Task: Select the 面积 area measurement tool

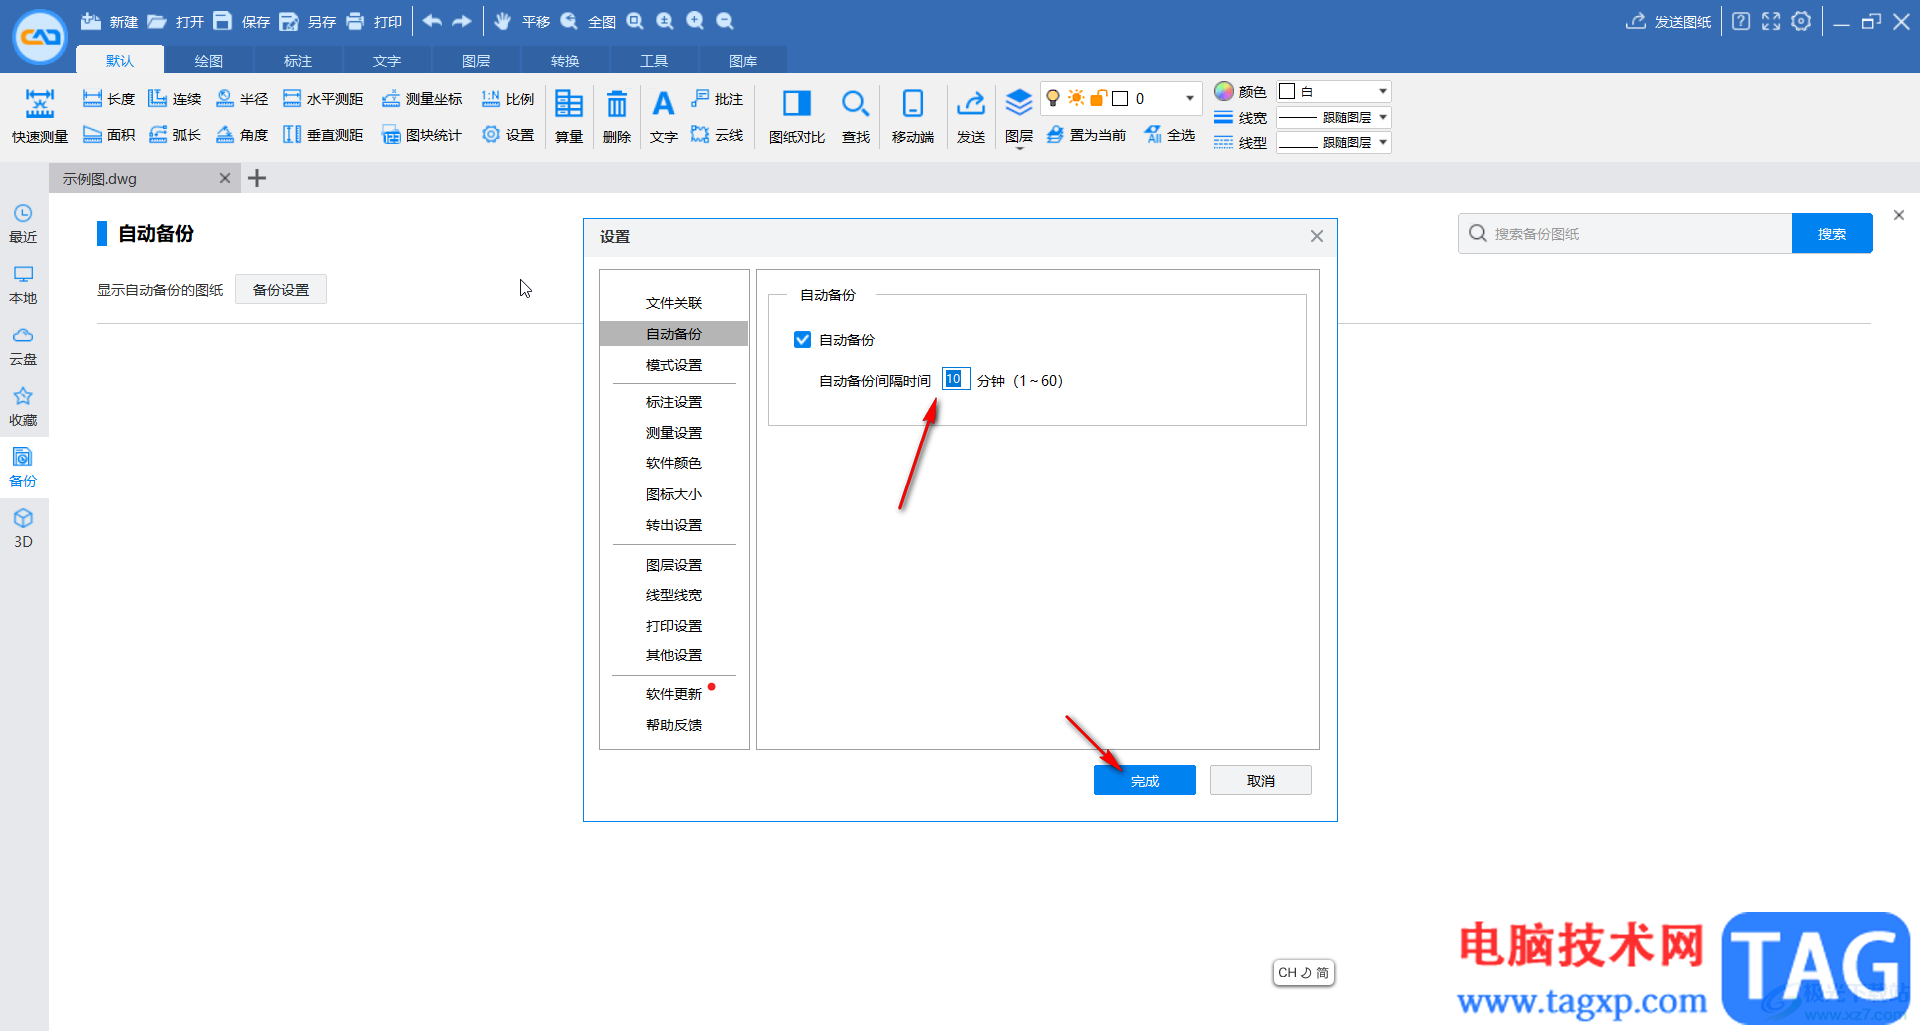Action: tap(109, 135)
